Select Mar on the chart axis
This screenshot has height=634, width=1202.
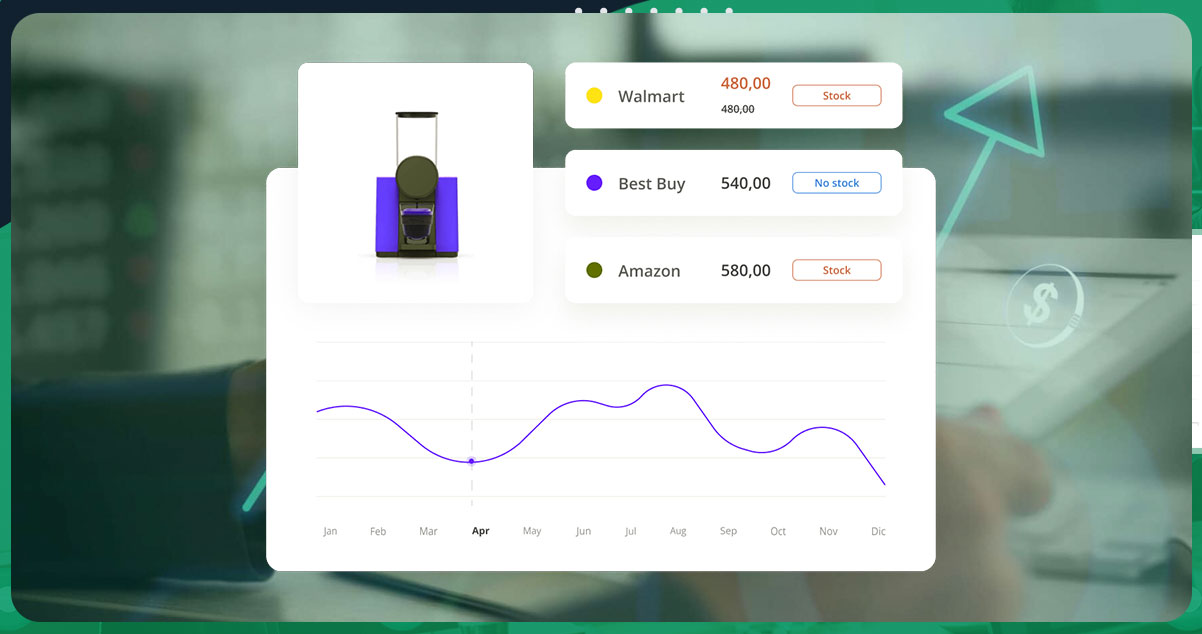click(428, 531)
